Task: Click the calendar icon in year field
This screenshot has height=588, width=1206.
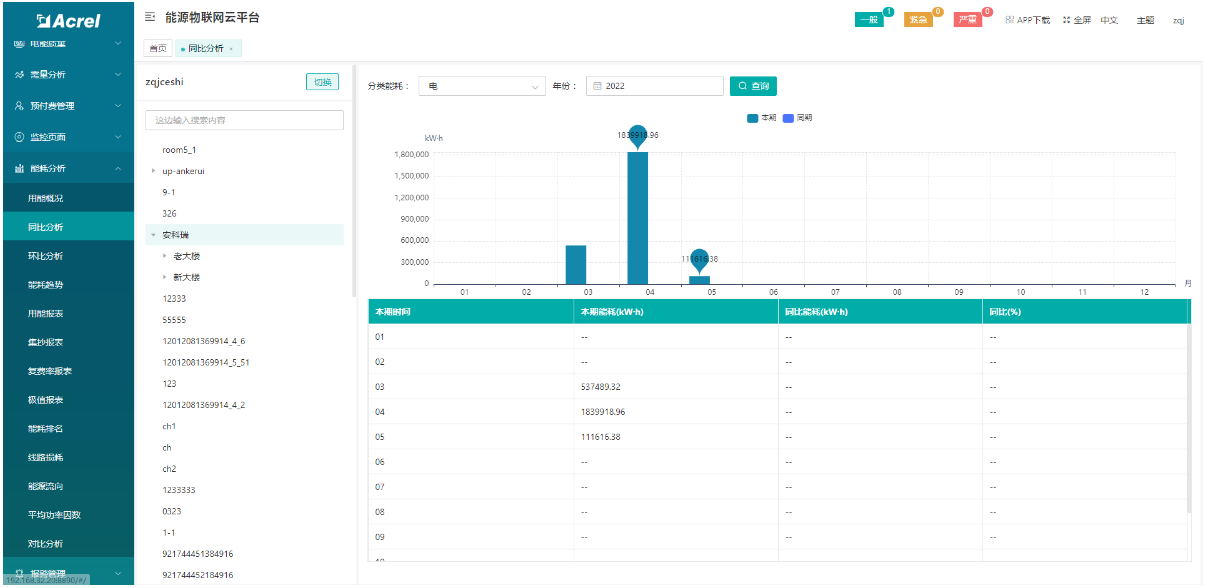Action: (x=598, y=86)
